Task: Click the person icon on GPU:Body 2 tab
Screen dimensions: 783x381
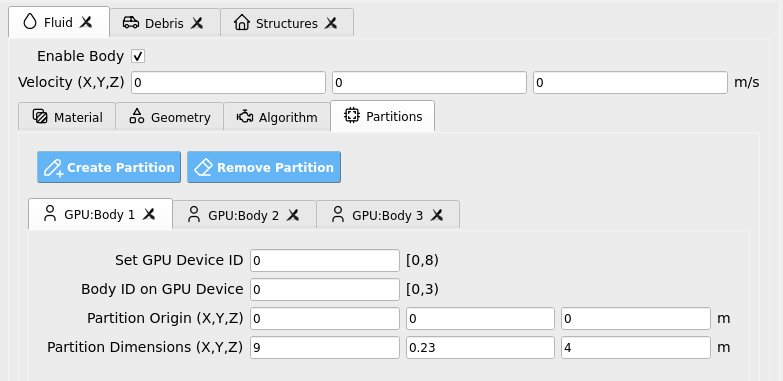Action: pos(194,215)
